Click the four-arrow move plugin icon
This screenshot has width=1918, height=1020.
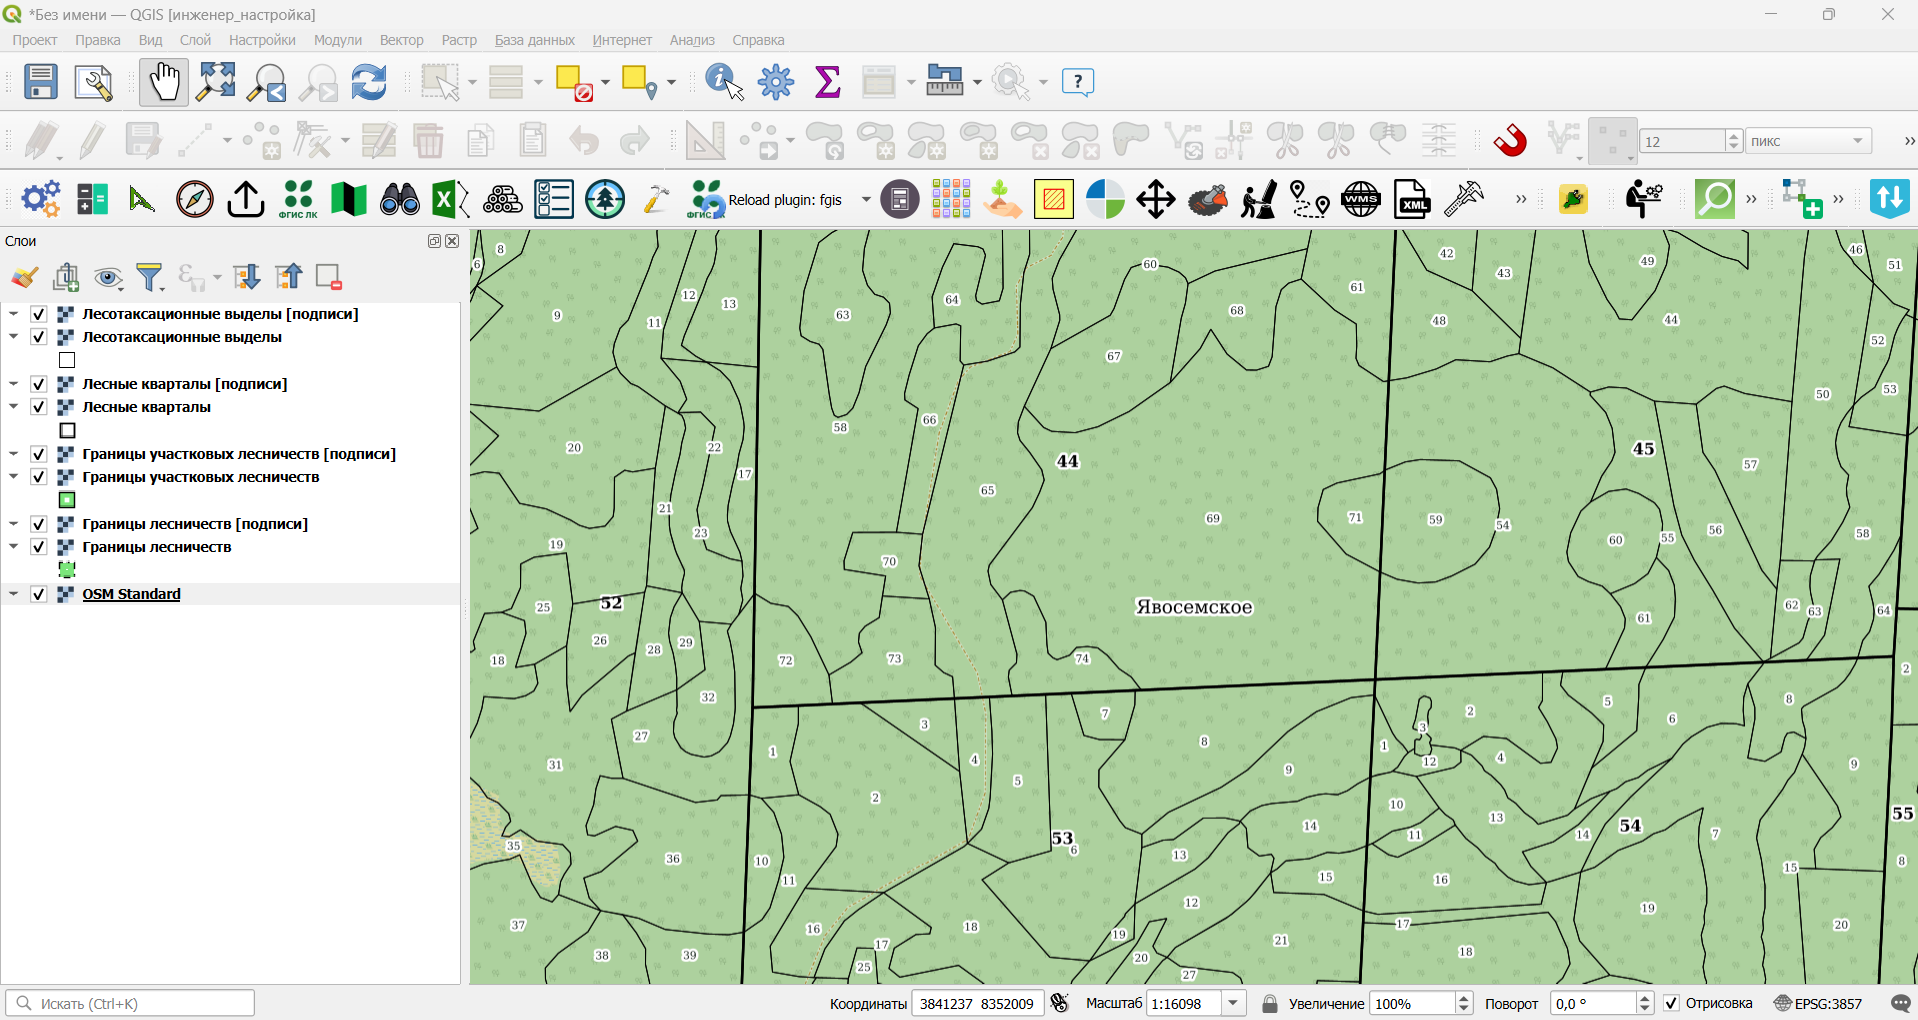pyautogui.click(x=1156, y=199)
